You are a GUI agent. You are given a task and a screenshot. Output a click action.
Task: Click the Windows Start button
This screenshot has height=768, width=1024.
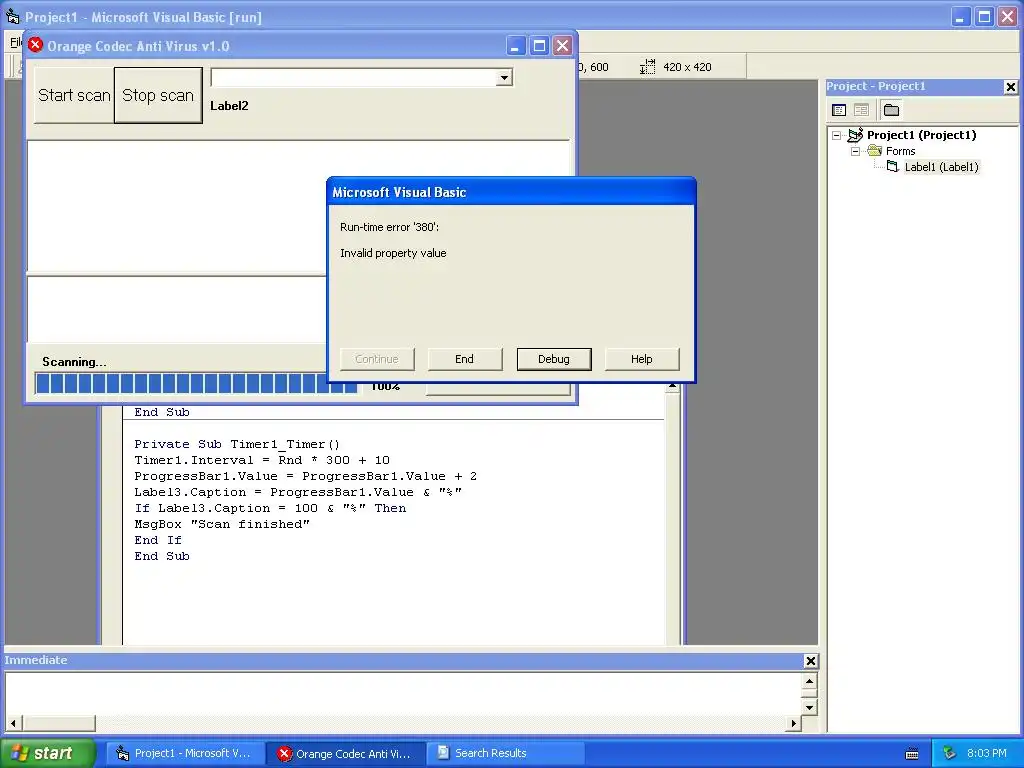47,753
